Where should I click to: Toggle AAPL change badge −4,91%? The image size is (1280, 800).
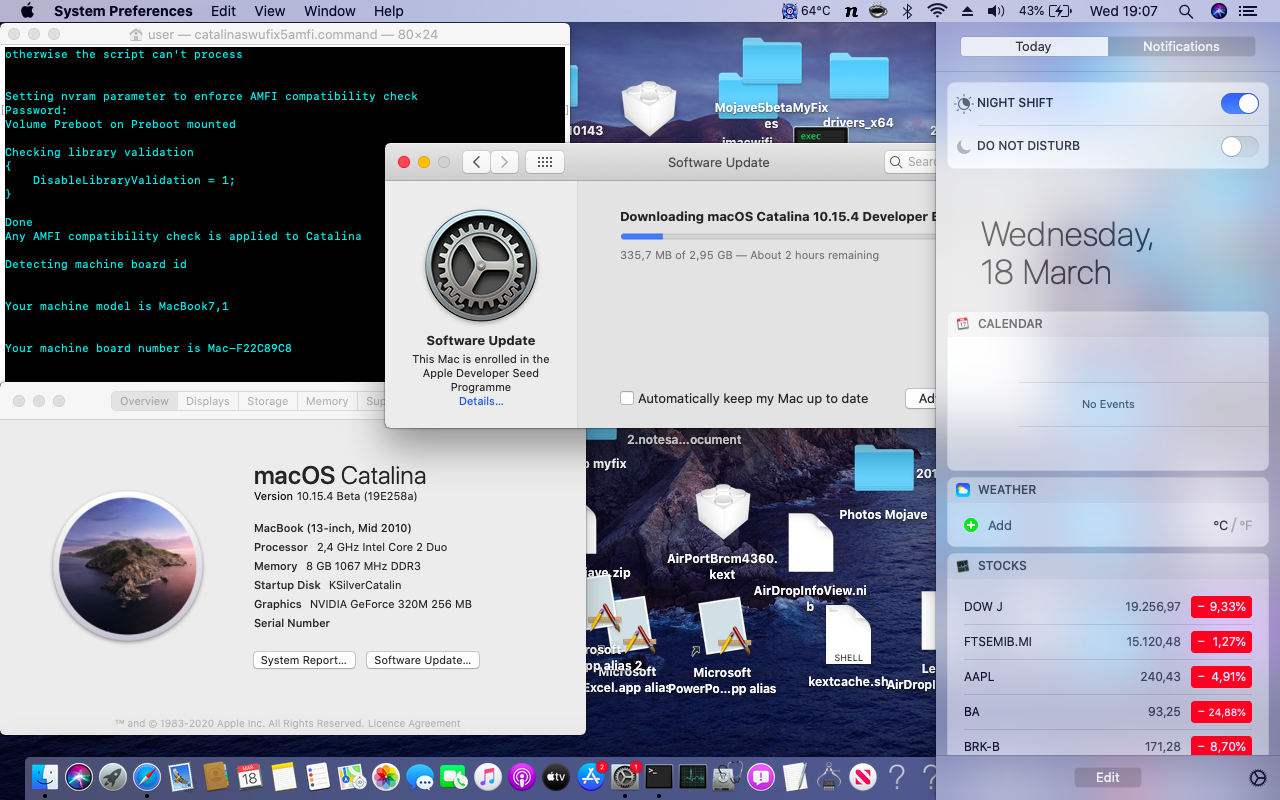pyautogui.click(x=1221, y=677)
